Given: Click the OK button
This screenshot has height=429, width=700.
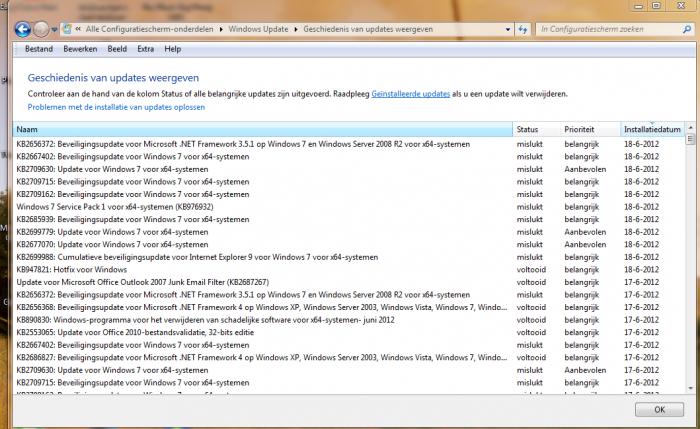Looking at the screenshot, I should click(x=659, y=410).
